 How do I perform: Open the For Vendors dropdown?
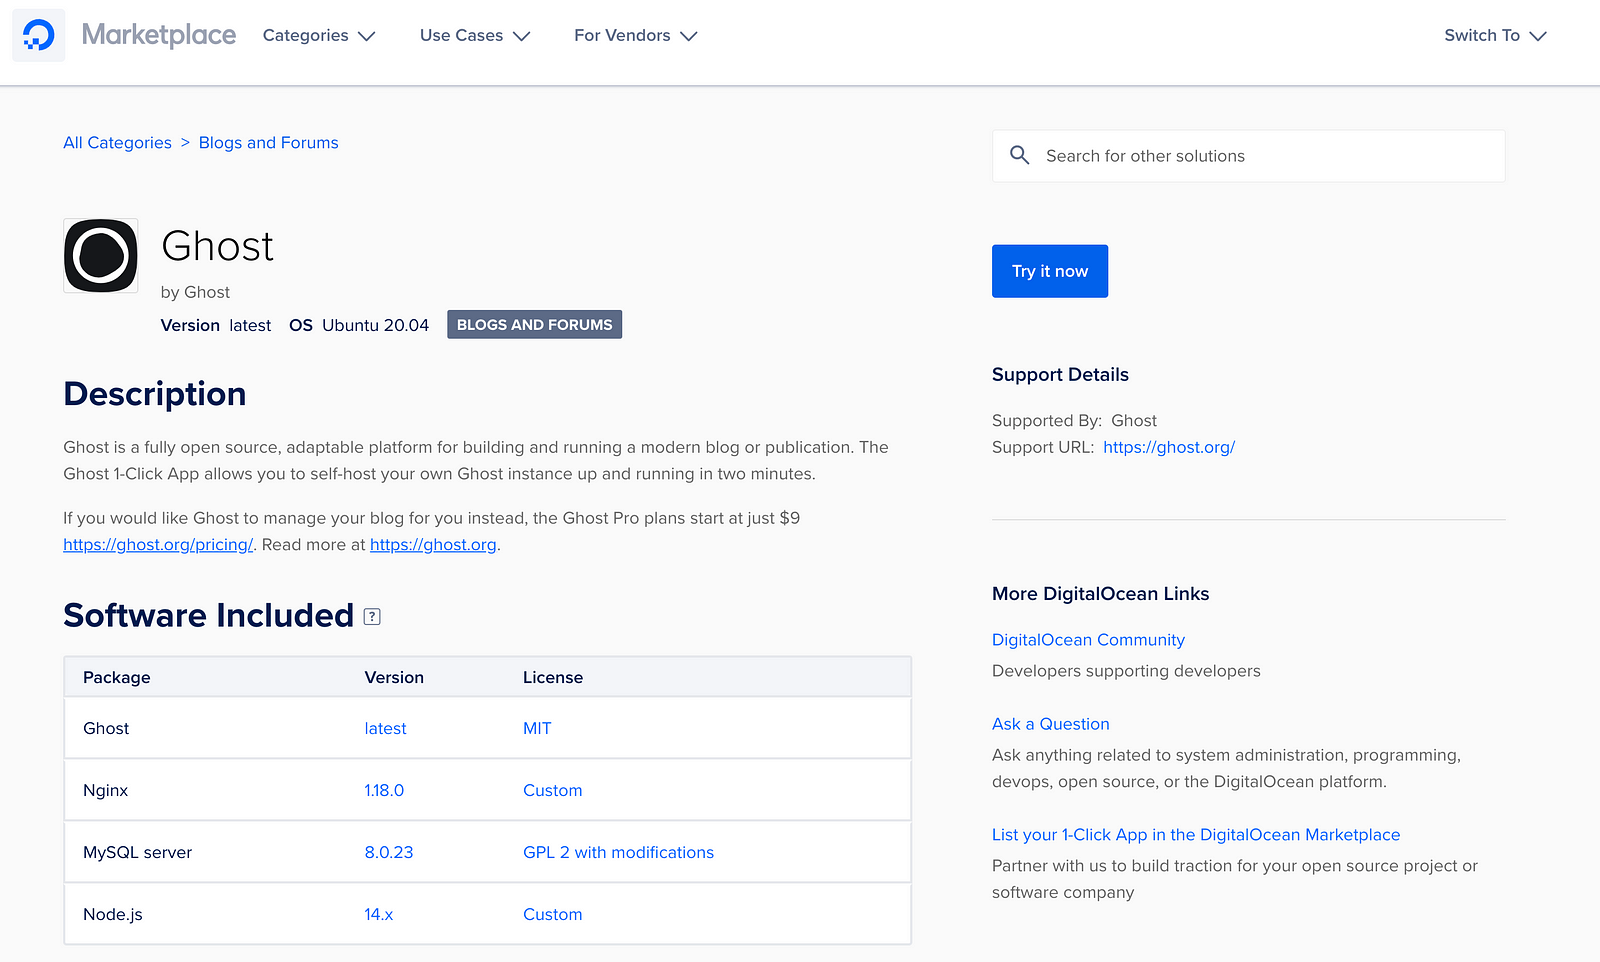(636, 36)
